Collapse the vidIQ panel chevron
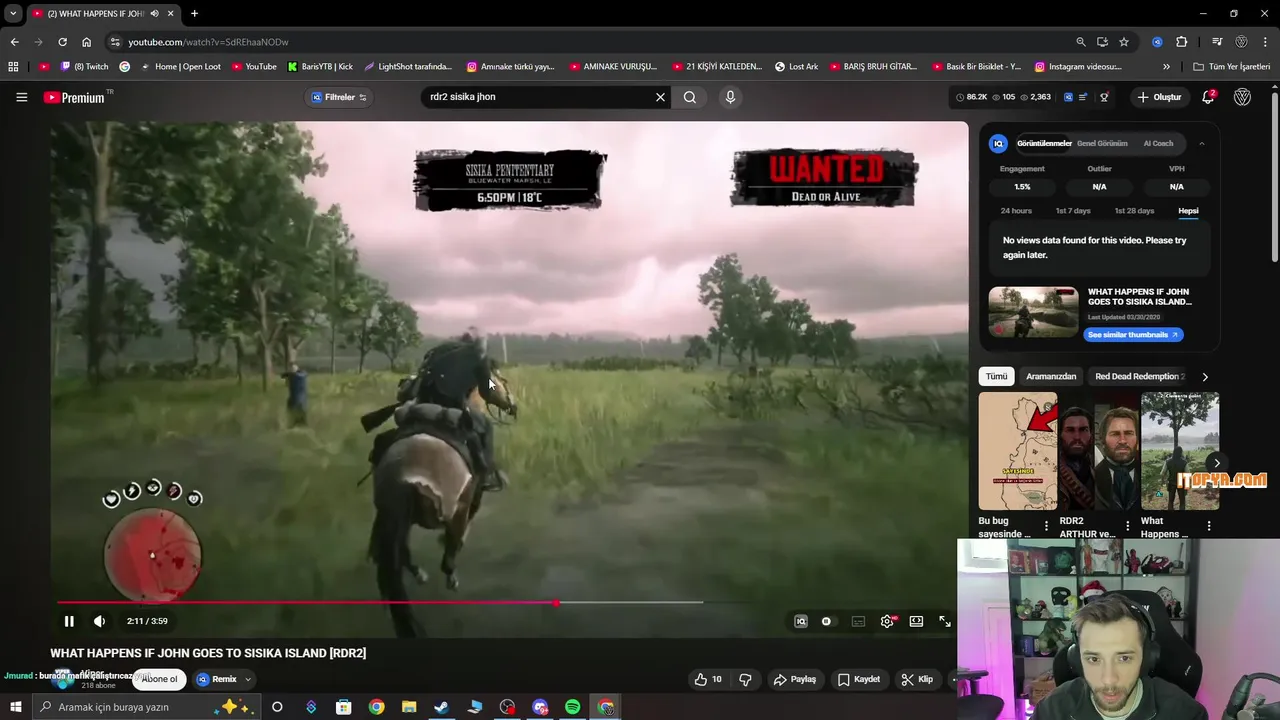Viewport: 1280px width, 720px height. [1202, 143]
